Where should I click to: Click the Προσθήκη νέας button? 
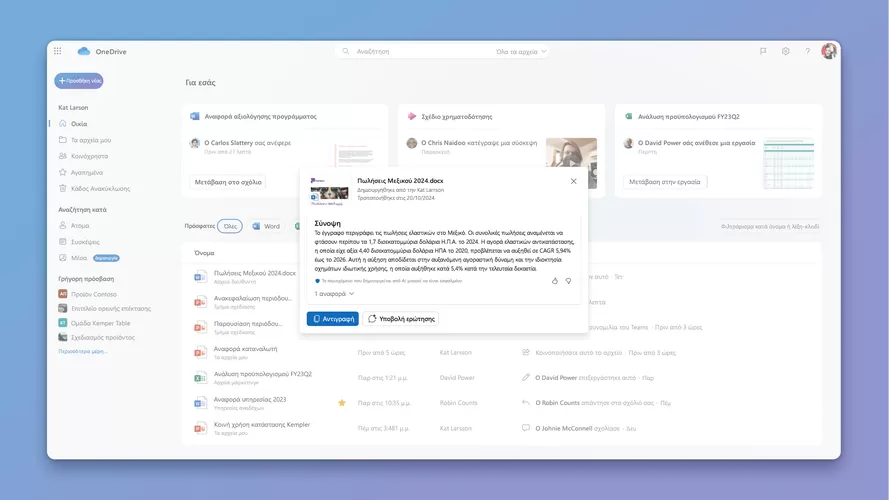pyautogui.click(x=79, y=80)
